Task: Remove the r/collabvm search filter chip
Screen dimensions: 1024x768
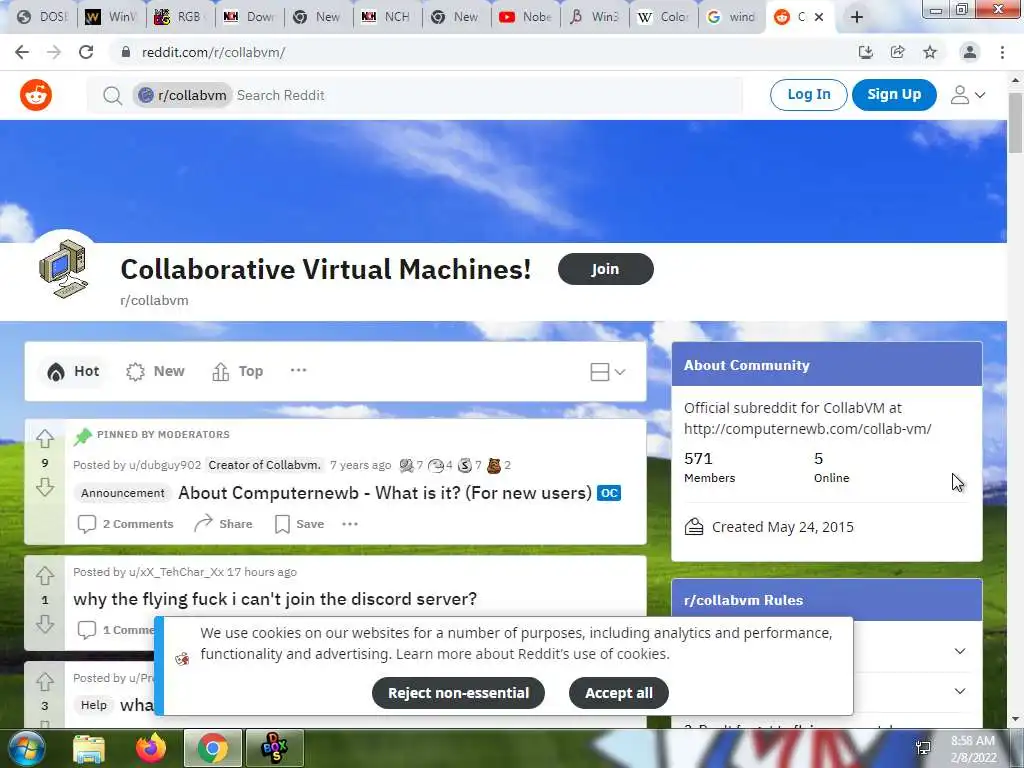Action: click(x=182, y=95)
